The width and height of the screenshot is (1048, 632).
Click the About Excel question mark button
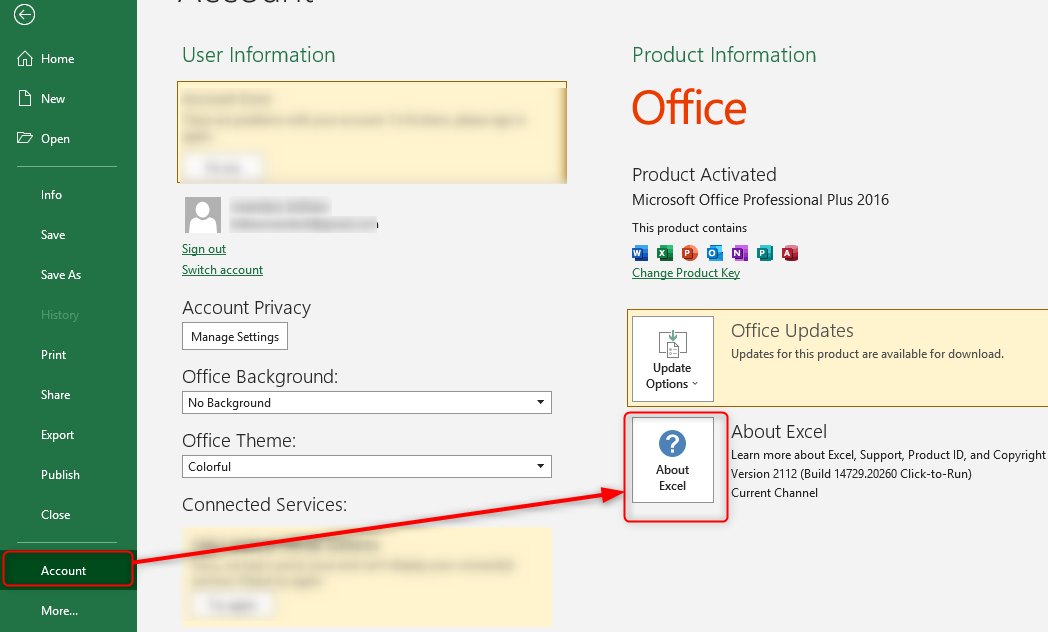pyautogui.click(x=673, y=460)
